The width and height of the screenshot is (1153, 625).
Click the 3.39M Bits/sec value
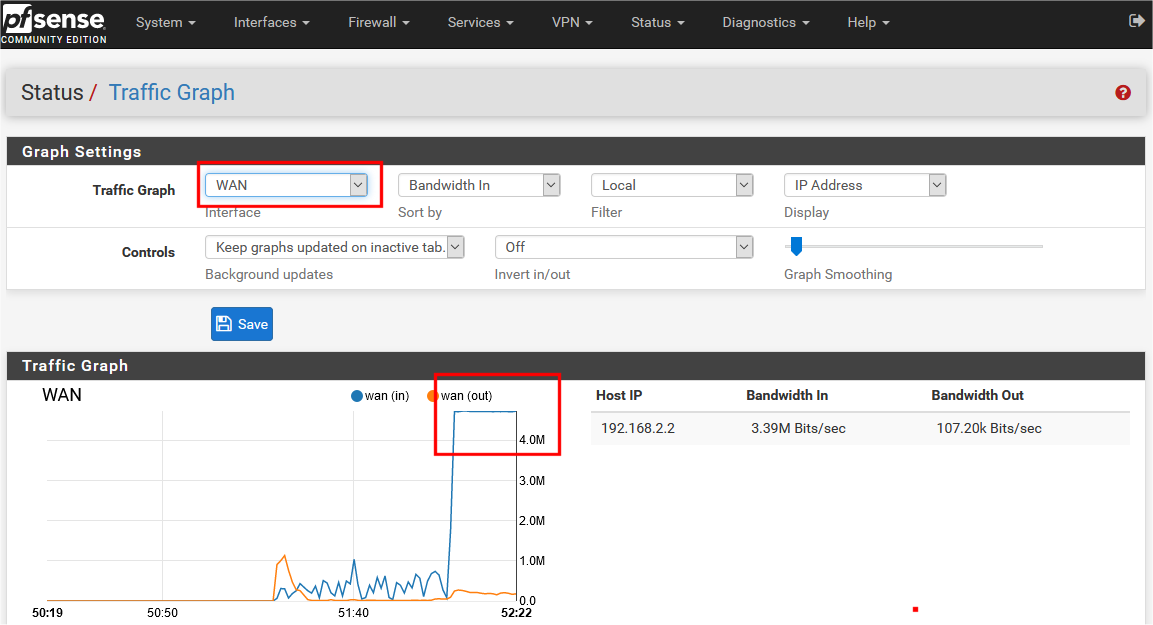click(x=798, y=429)
